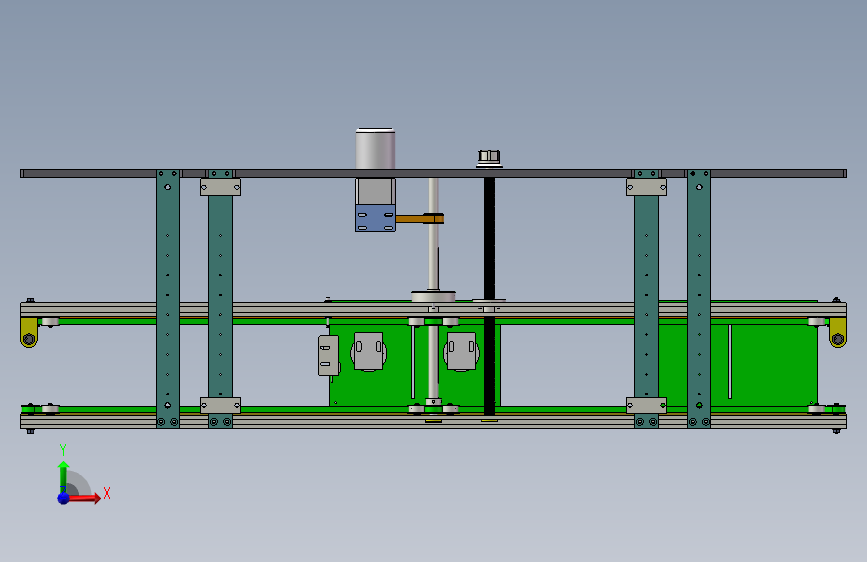Click the red X label beside the triad

click(x=107, y=493)
